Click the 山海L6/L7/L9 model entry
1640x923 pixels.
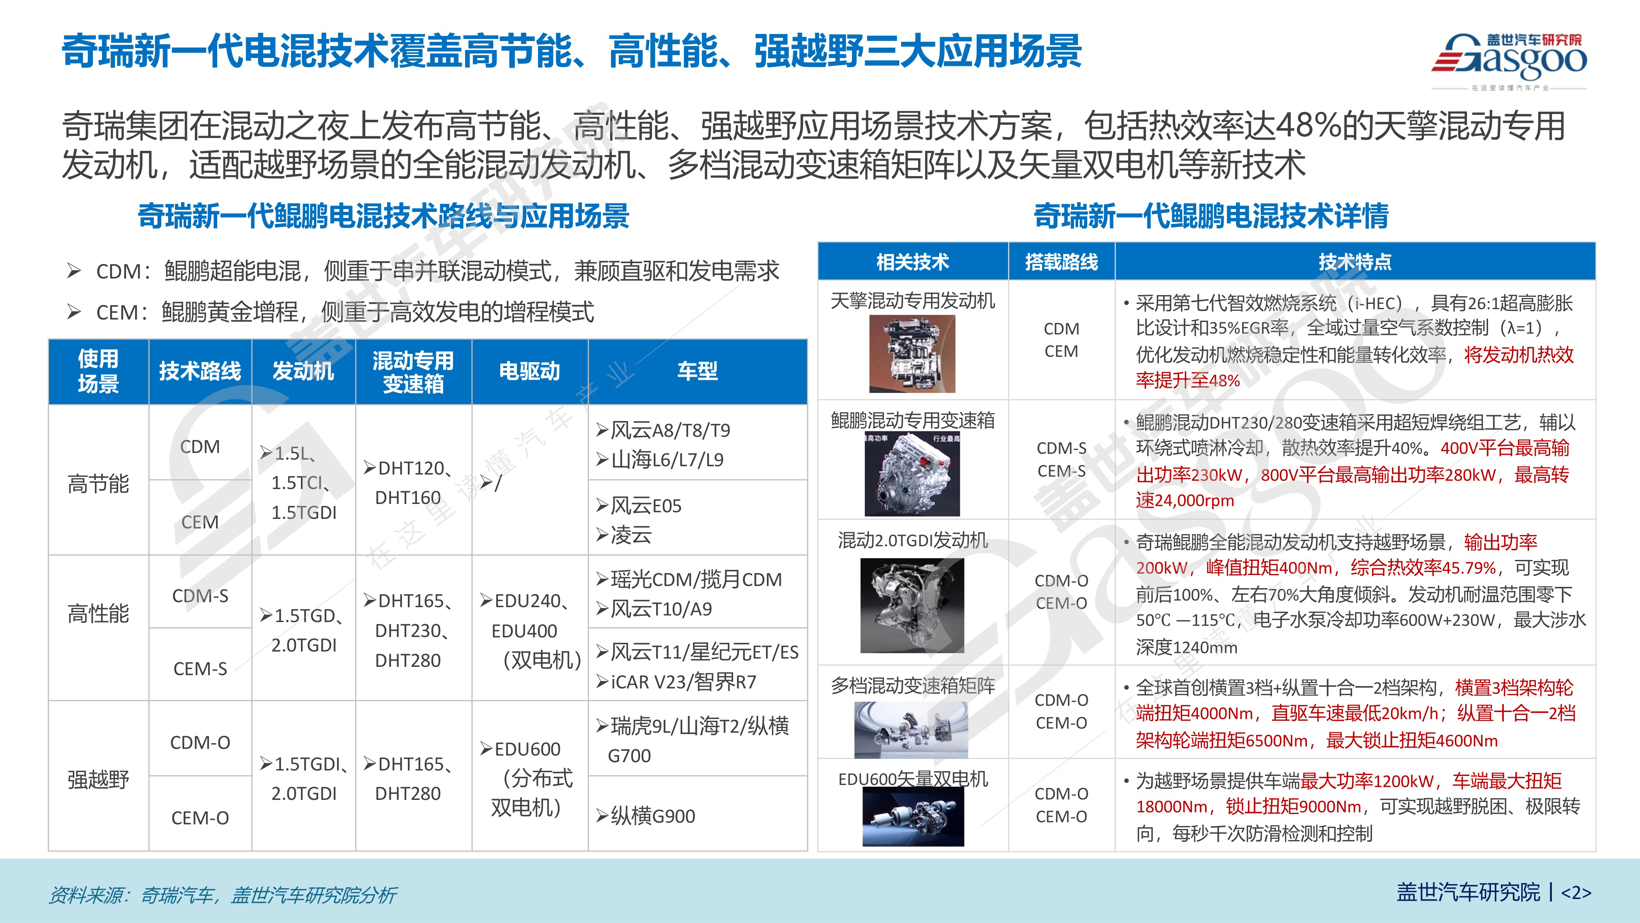pos(660,460)
